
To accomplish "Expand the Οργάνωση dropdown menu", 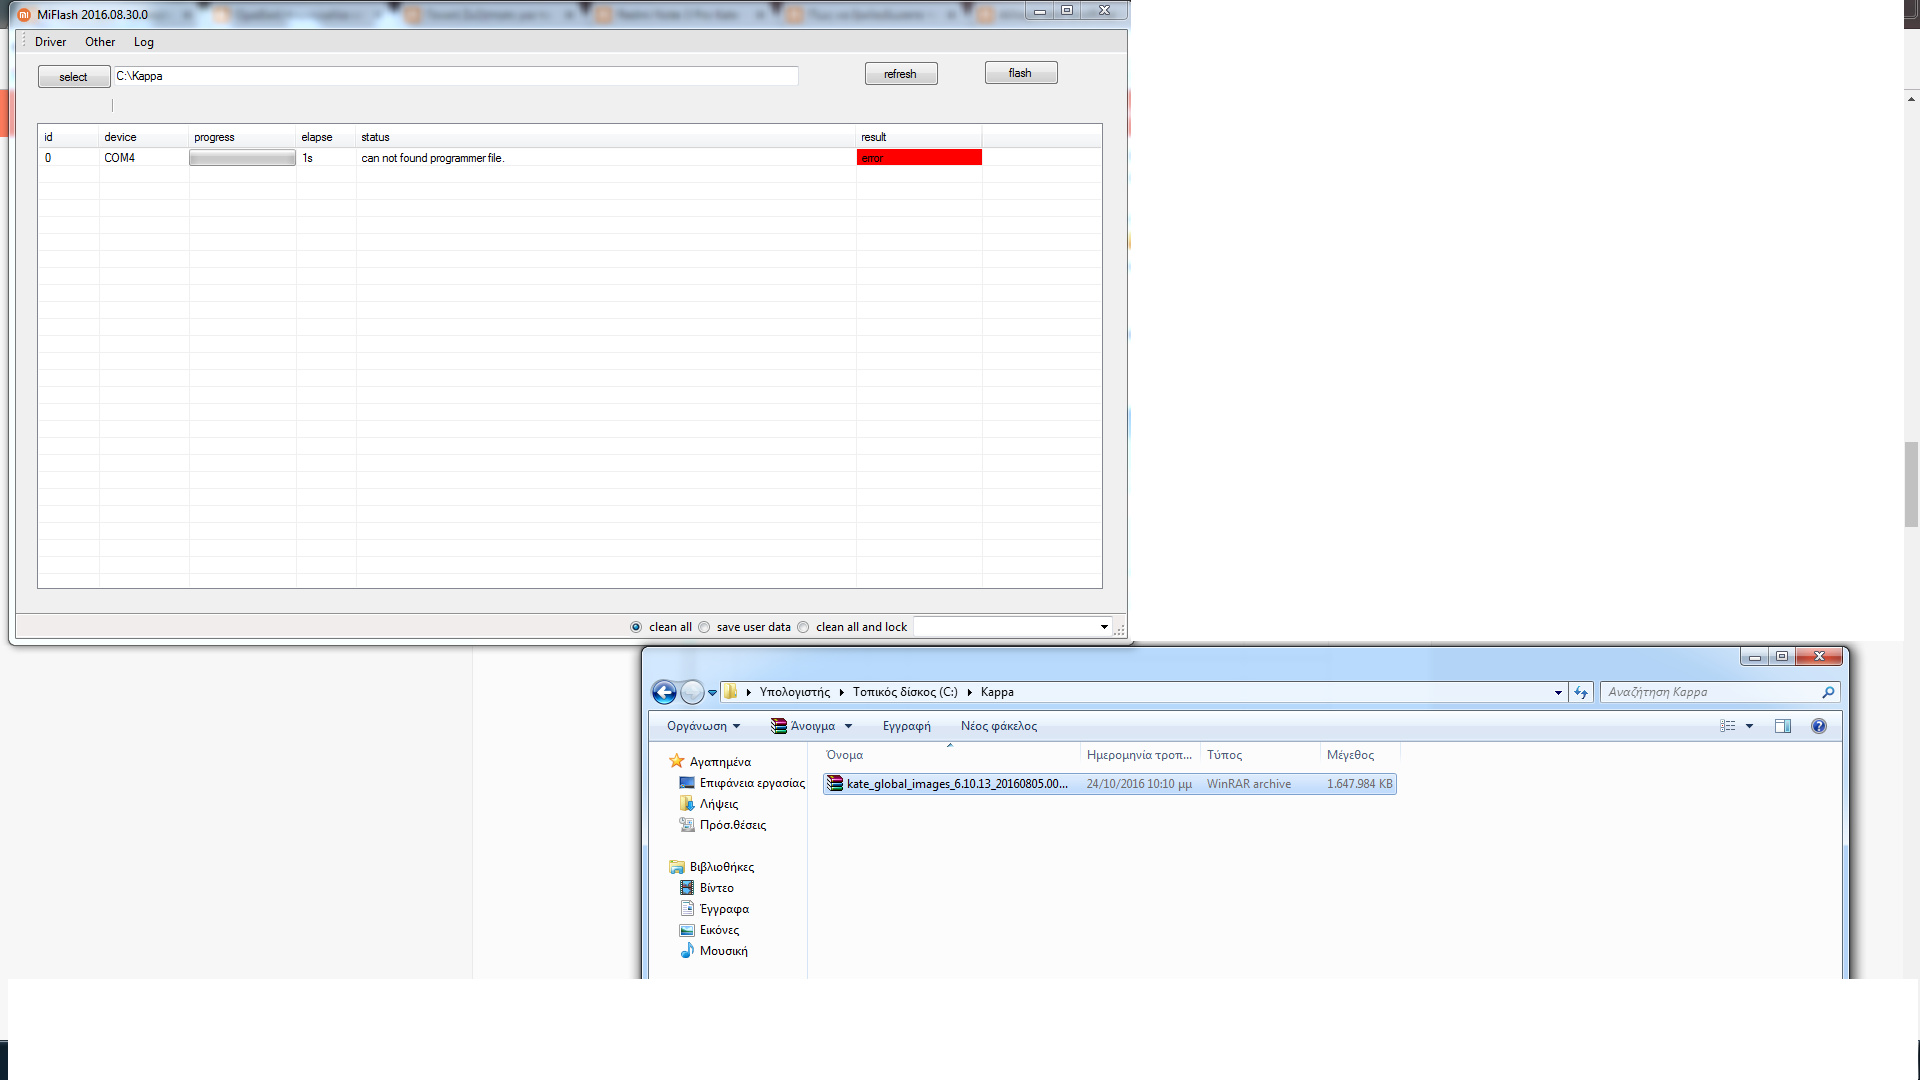I will [x=703, y=726].
